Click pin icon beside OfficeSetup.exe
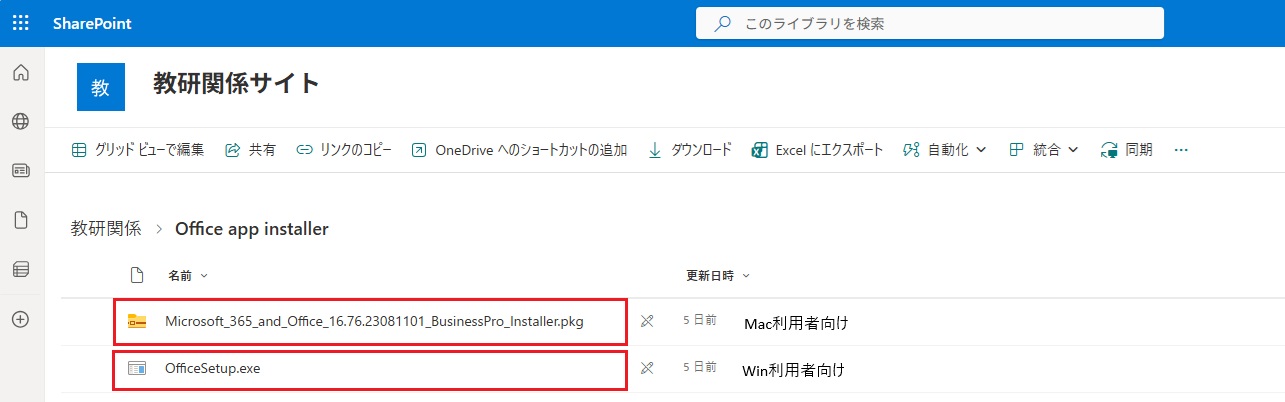The height and width of the screenshot is (402, 1285). [x=647, y=369]
